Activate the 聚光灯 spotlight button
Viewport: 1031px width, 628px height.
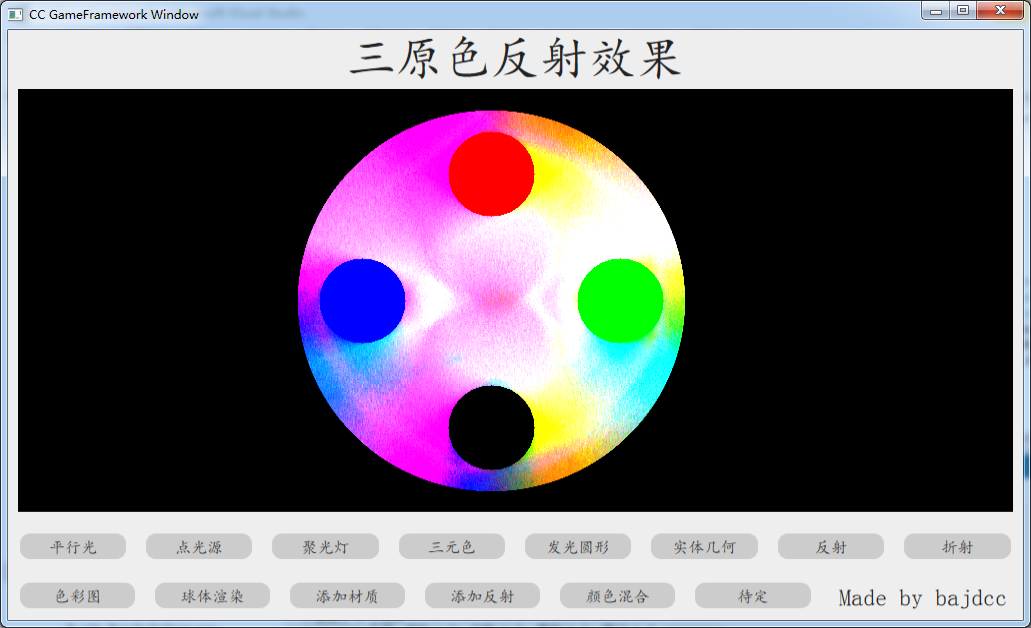point(325,546)
